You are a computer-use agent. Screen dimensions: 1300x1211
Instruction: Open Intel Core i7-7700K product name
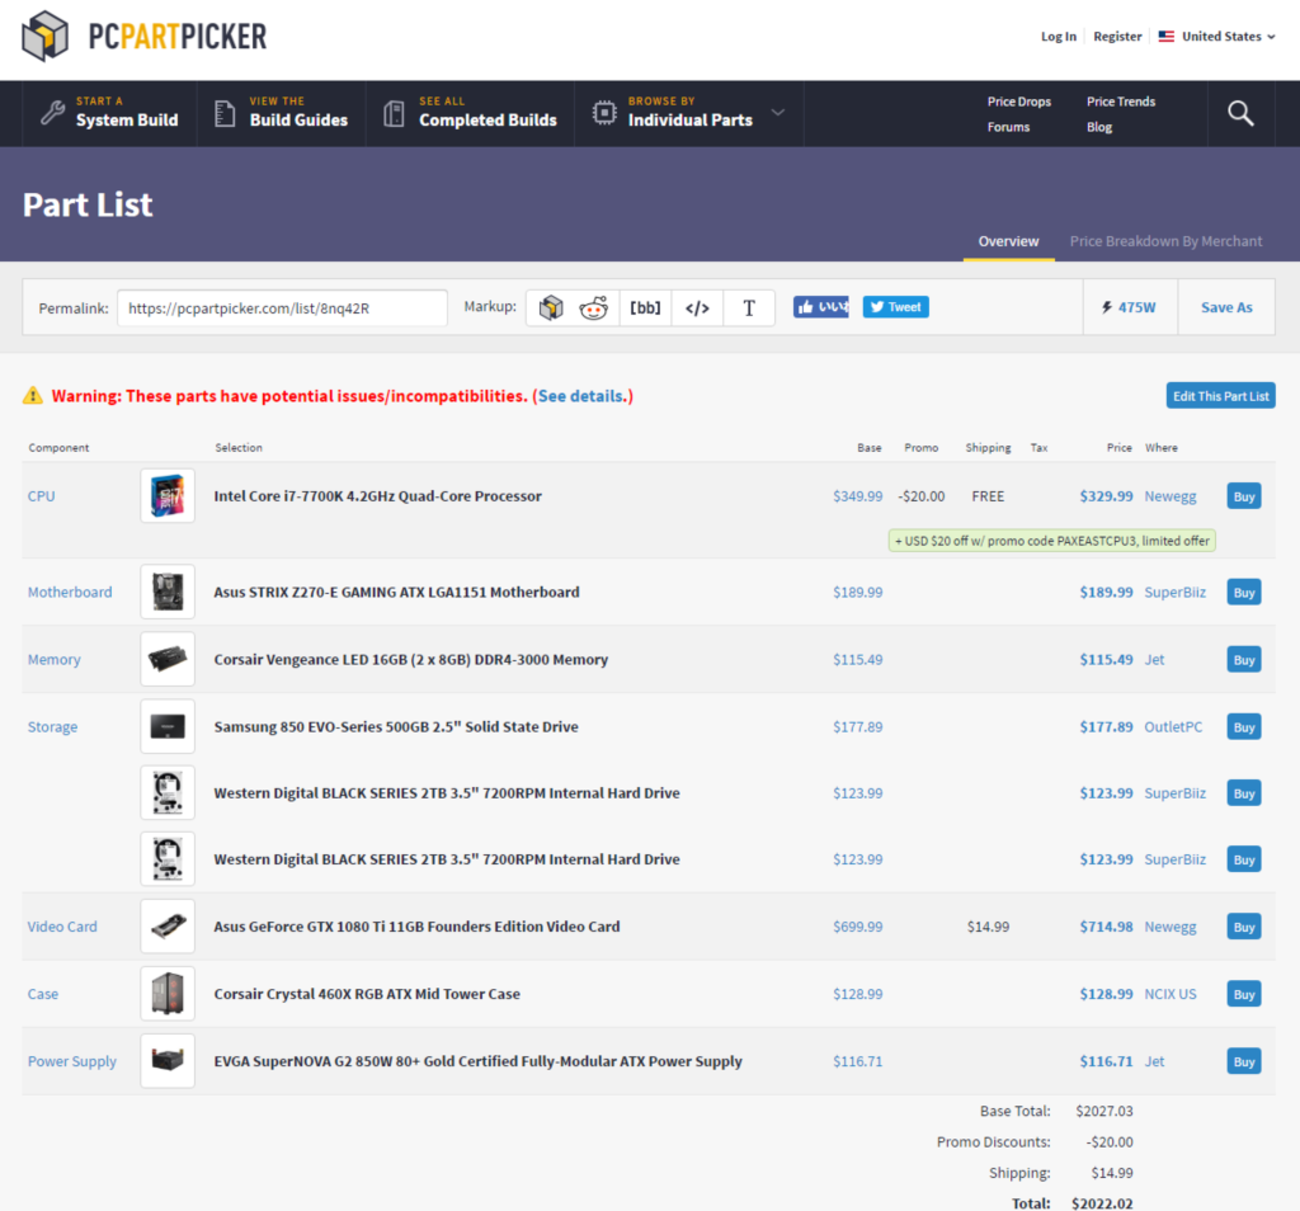click(x=378, y=496)
